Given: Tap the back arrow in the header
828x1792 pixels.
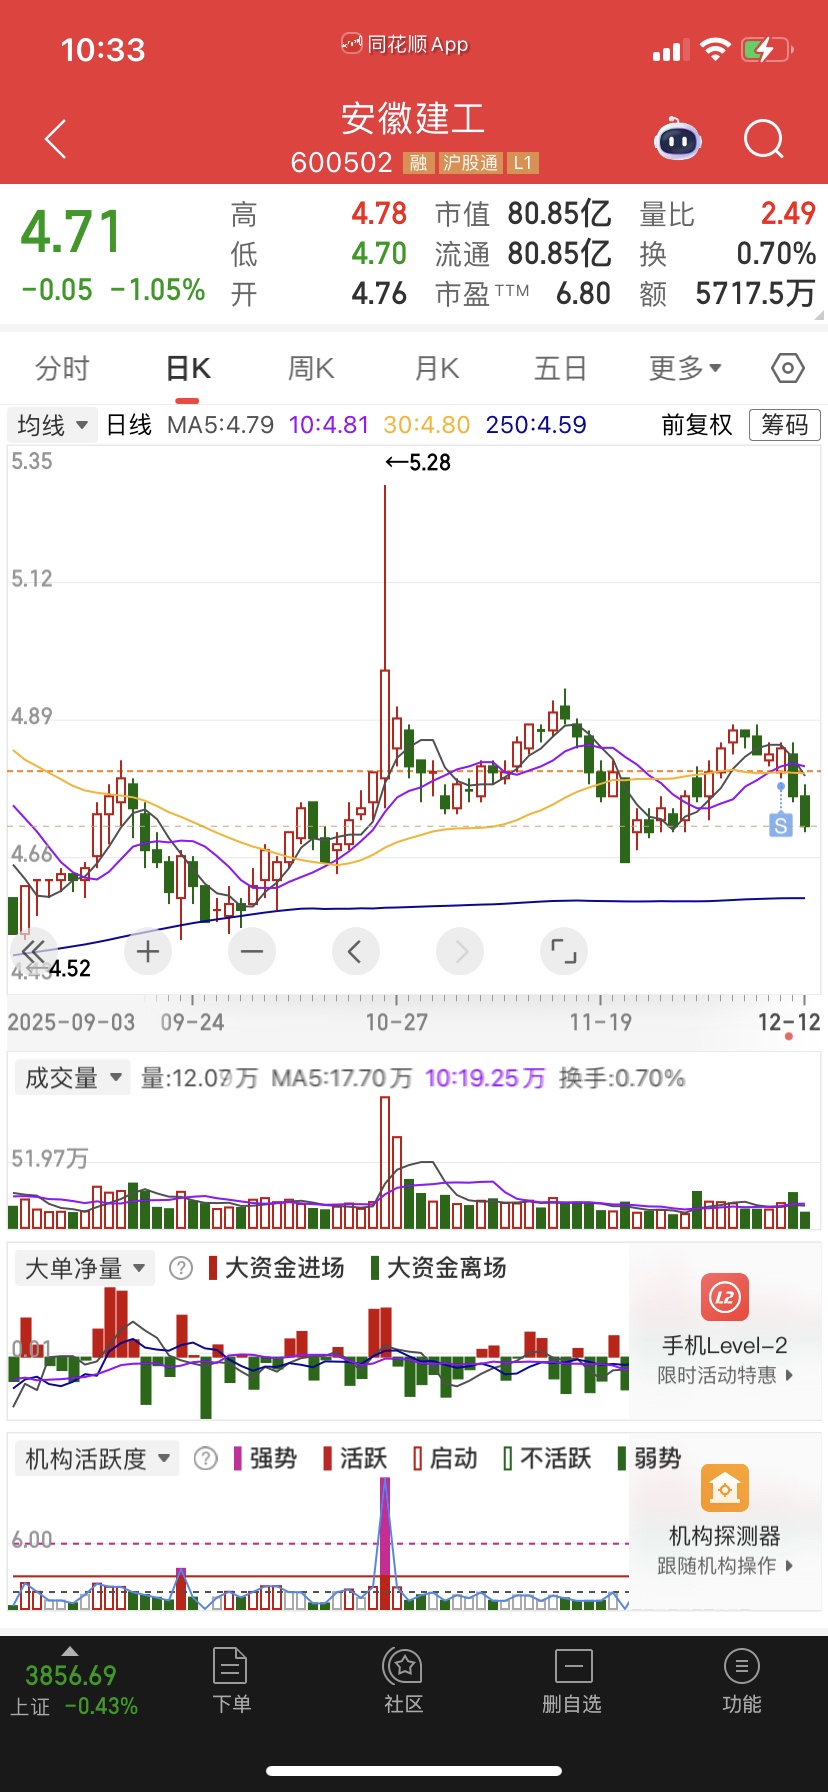Looking at the screenshot, I should tap(56, 139).
